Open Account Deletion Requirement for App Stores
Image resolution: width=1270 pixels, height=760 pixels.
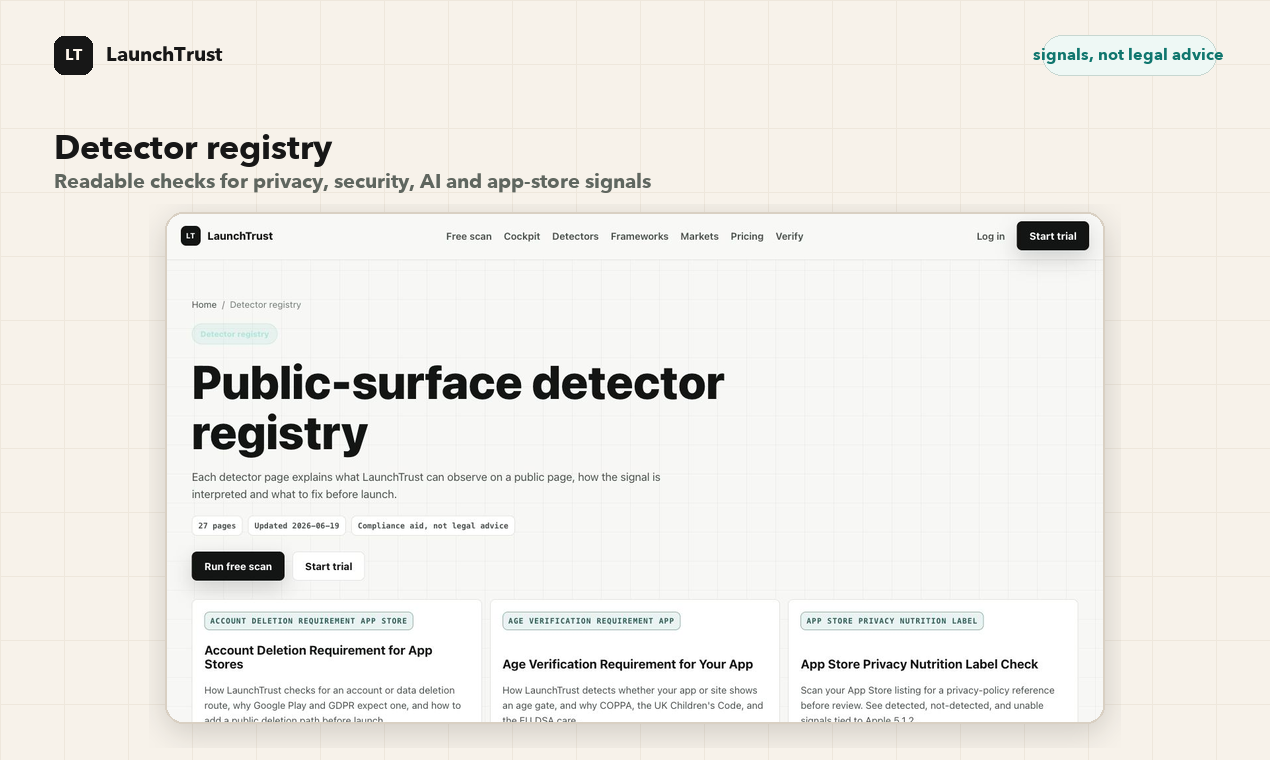pyautogui.click(x=318, y=657)
